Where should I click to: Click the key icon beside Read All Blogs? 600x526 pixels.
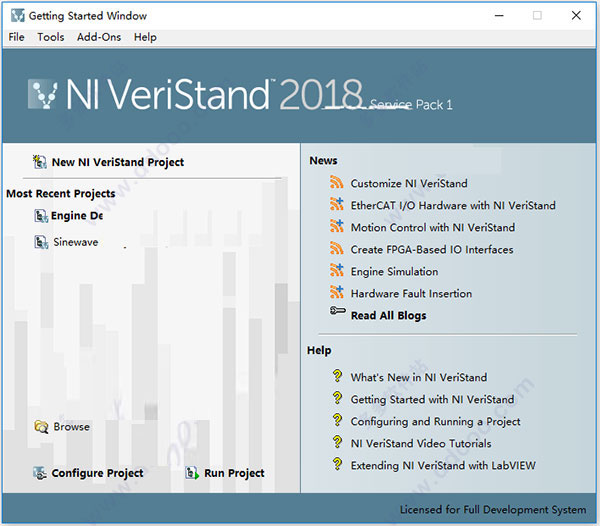(338, 311)
